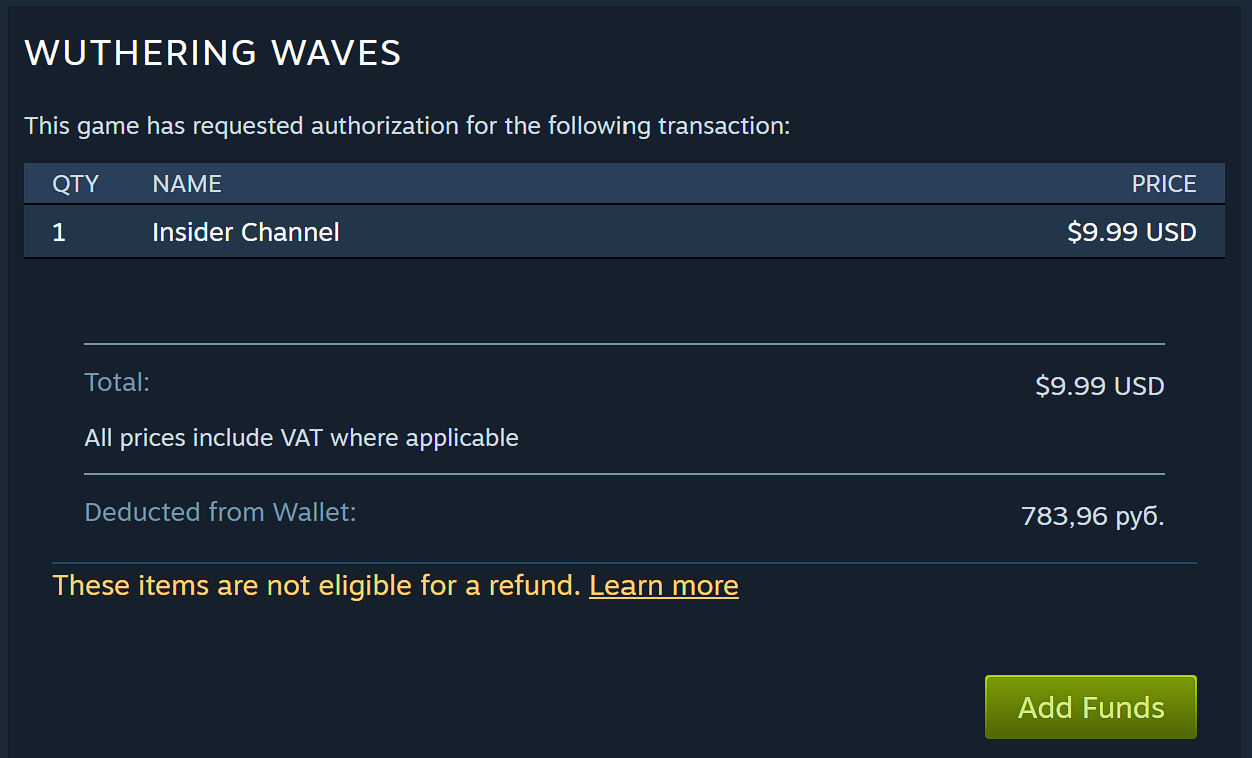Click the quantity value 1 in the row
The image size is (1252, 758).
pyautogui.click(x=59, y=232)
